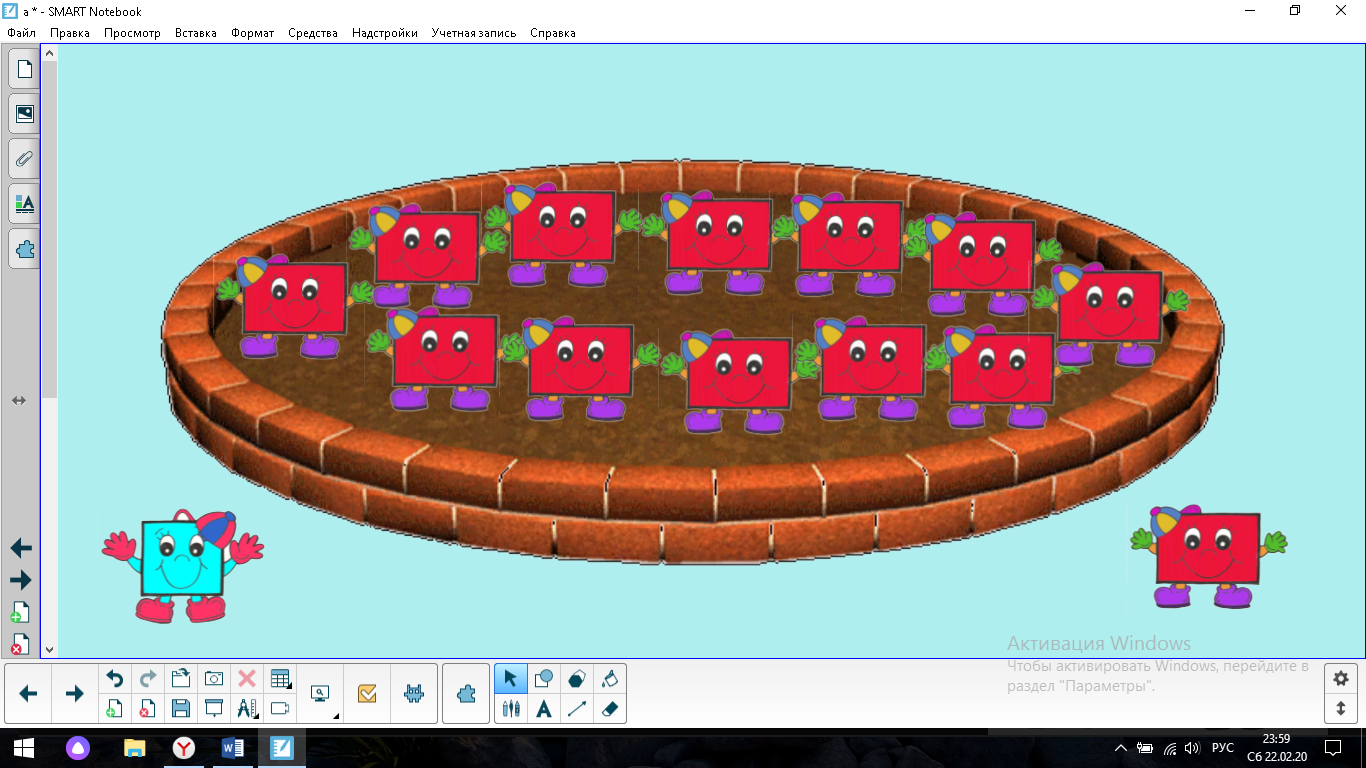Activate the Select arrow pointer tool
Viewport: 1366px width, 768px height.
511,679
